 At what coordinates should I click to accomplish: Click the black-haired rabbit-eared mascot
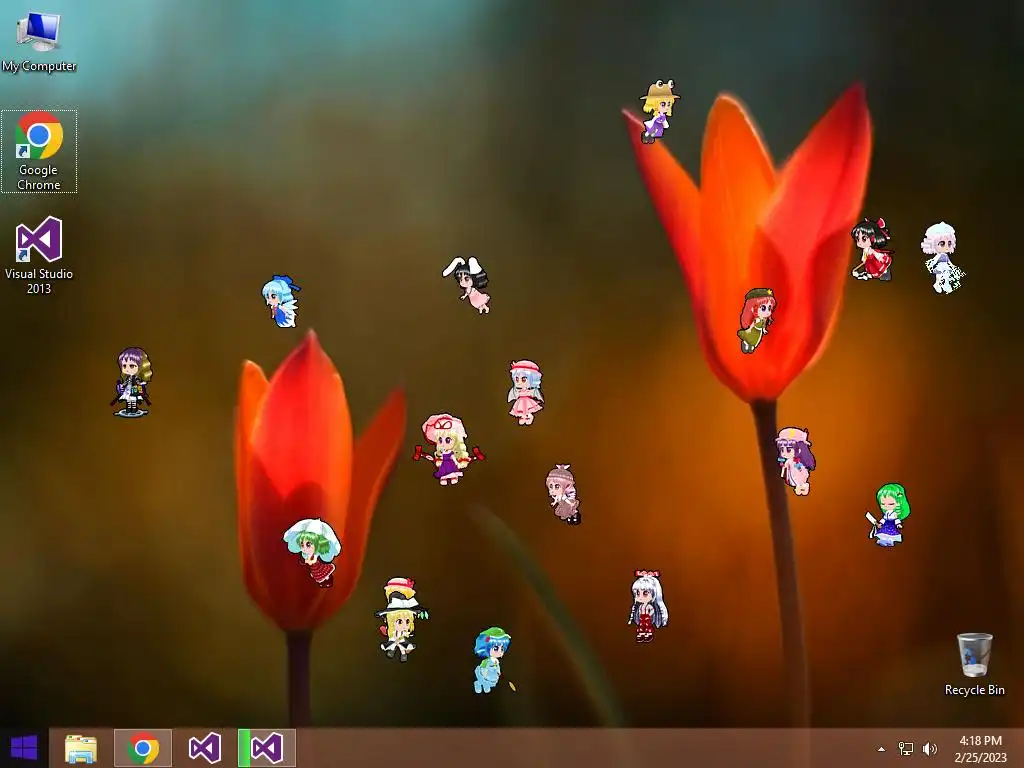467,284
